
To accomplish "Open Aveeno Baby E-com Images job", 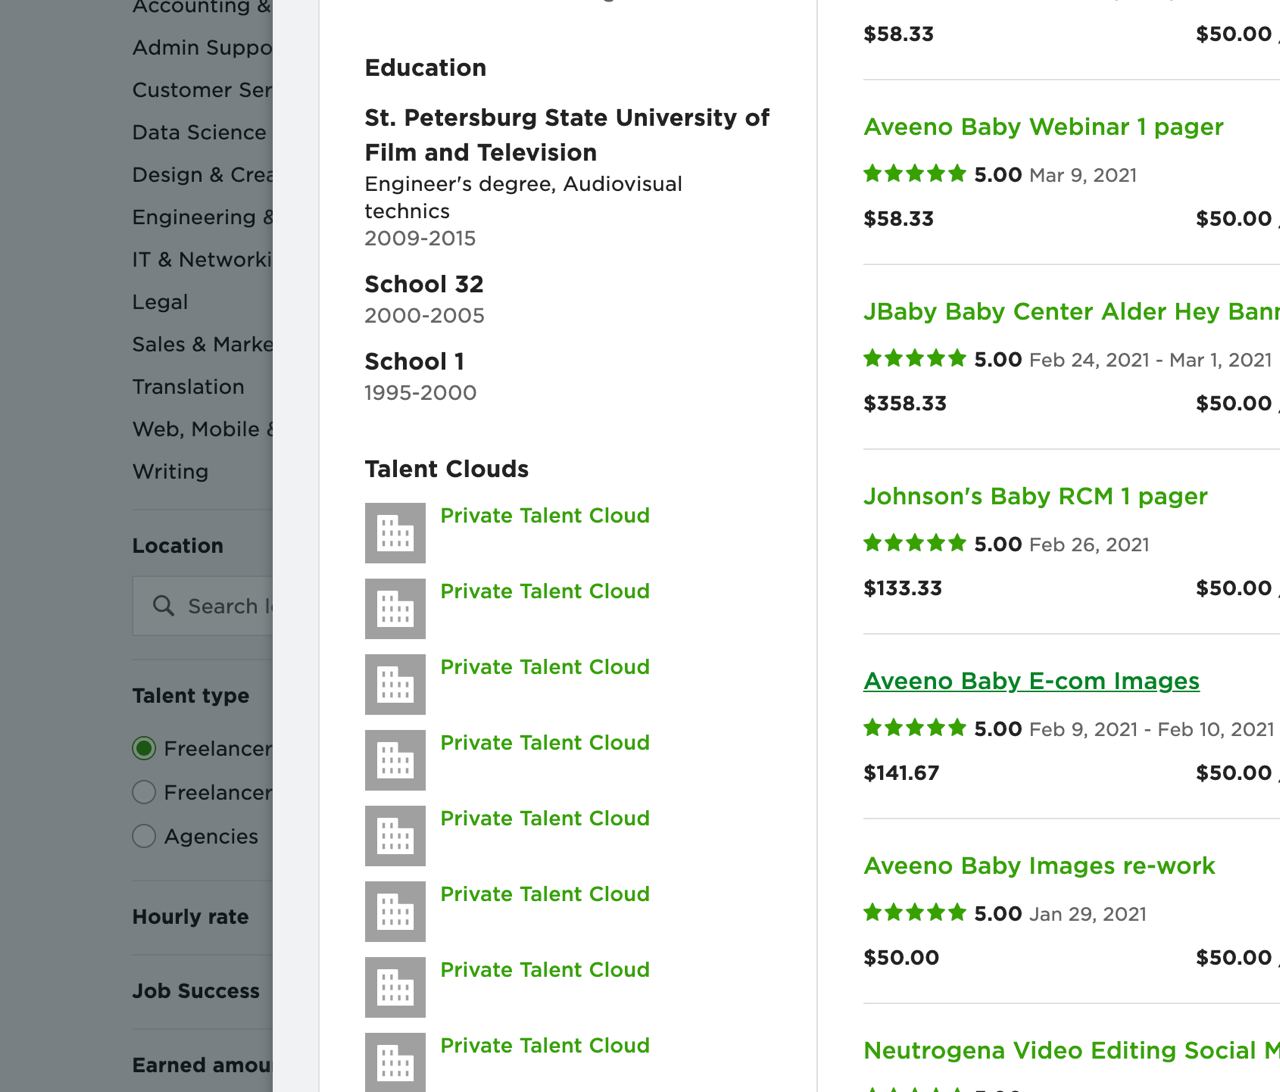I will [1031, 681].
